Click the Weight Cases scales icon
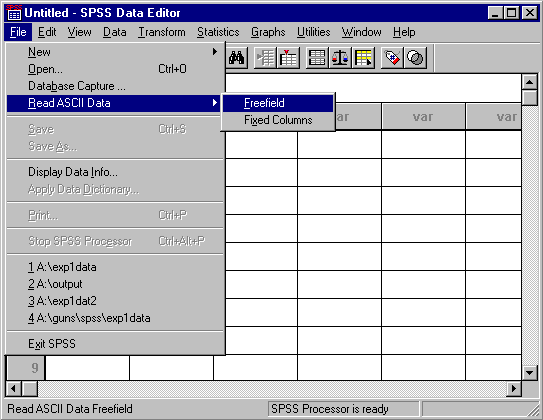 pyautogui.click(x=340, y=58)
